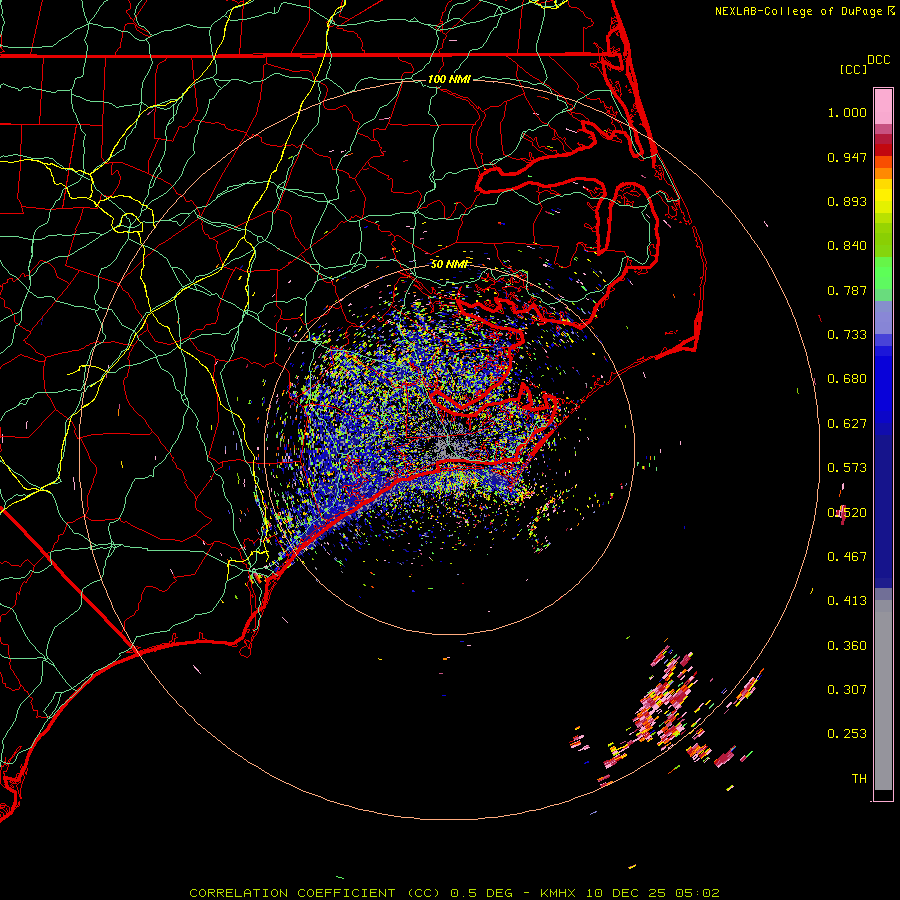This screenshot has height=900, width=900.
Task: Click the bottom caption CORRELATION COEFFICIENT (CC) text
Action: pos(315,893)
